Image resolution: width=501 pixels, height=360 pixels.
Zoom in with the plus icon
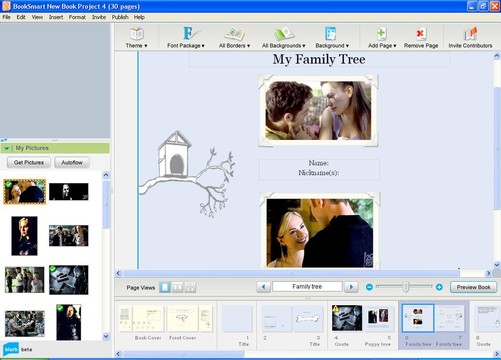(x=439, y=287)
